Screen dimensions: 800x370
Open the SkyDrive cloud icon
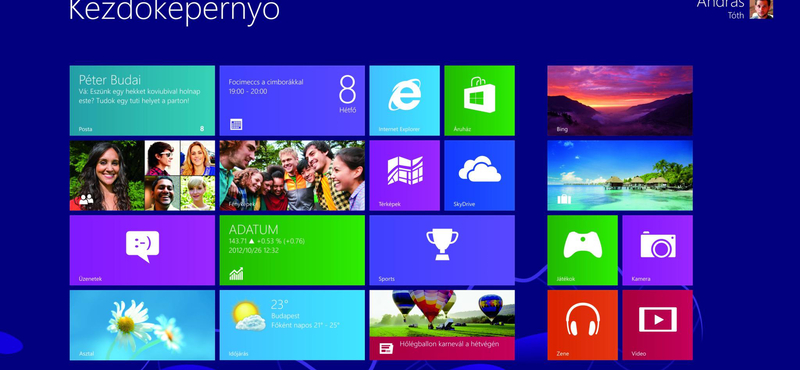coord(479,169)
